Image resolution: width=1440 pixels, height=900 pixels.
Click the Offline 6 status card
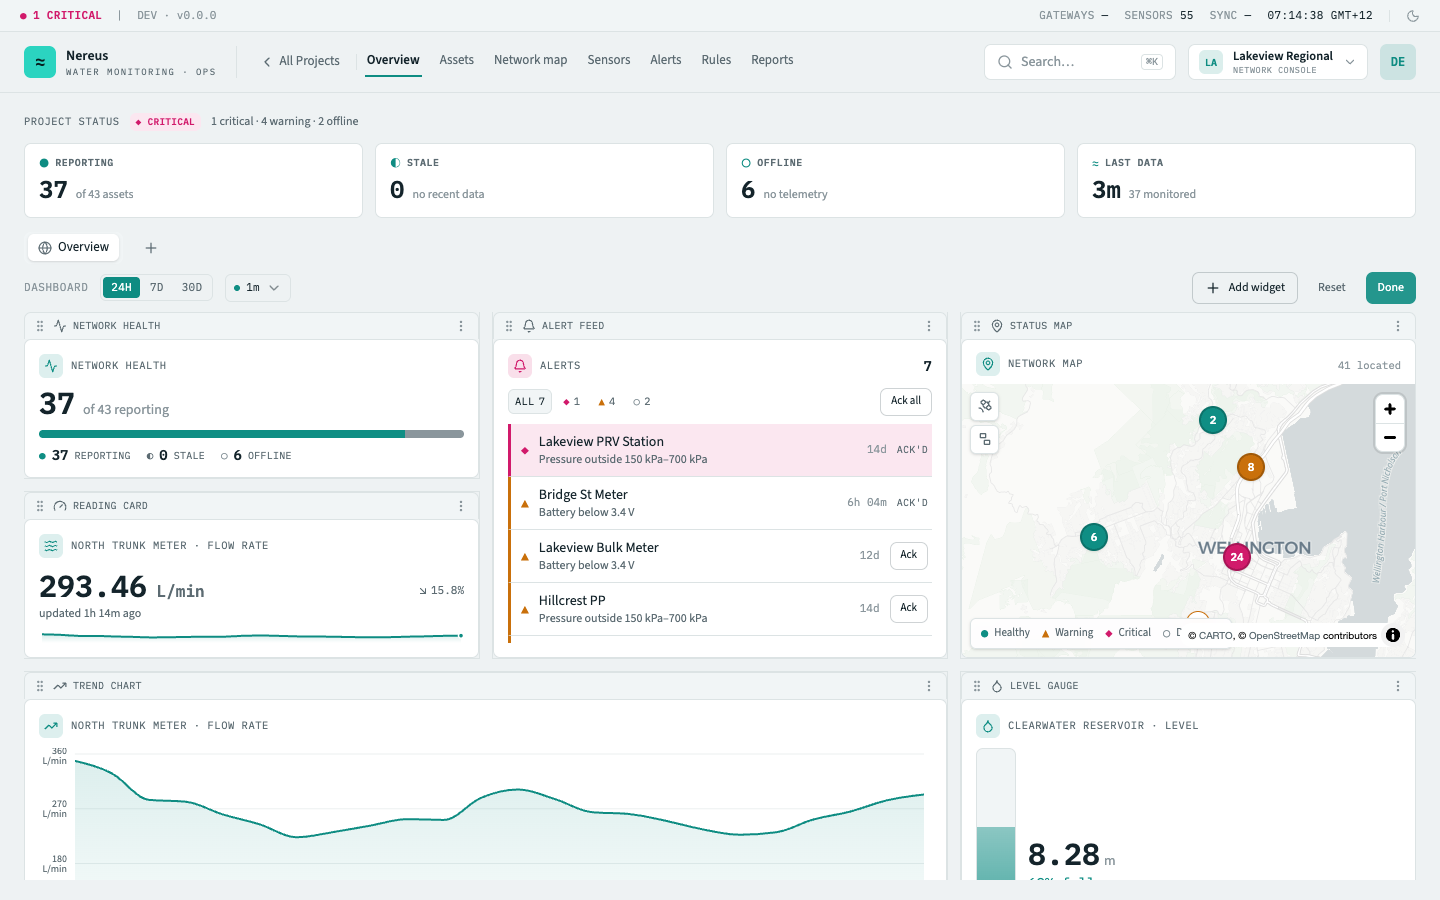[895, 180]
